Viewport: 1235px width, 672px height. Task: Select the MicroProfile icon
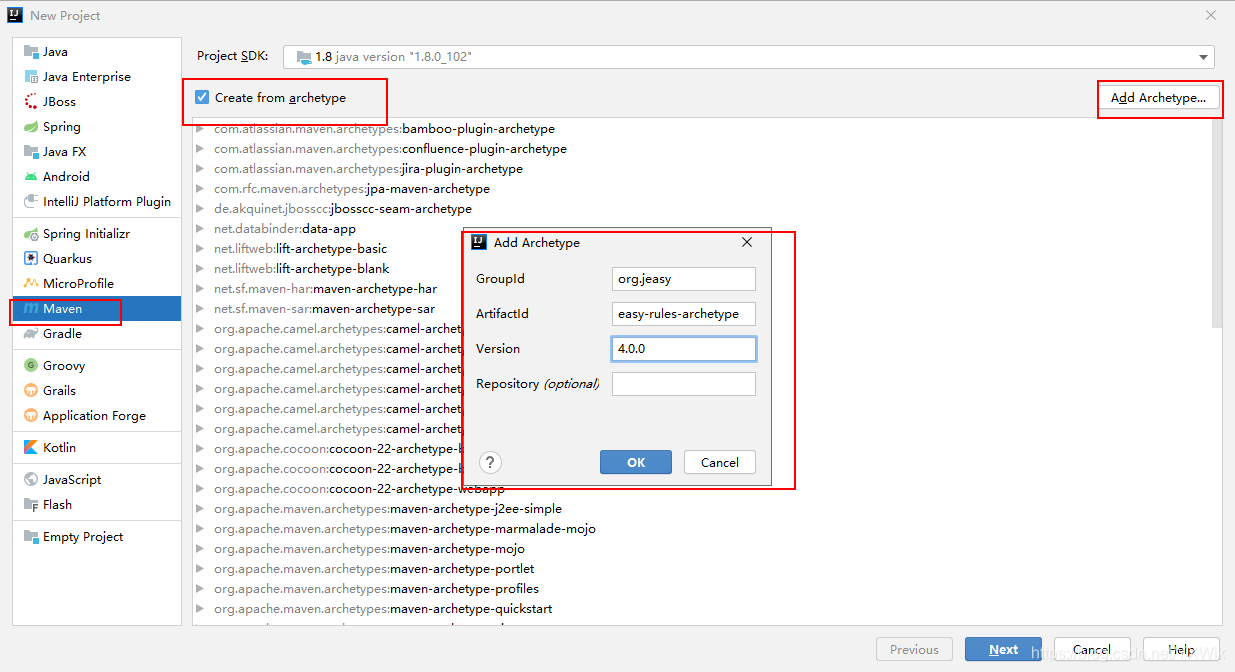click(31, 284)
